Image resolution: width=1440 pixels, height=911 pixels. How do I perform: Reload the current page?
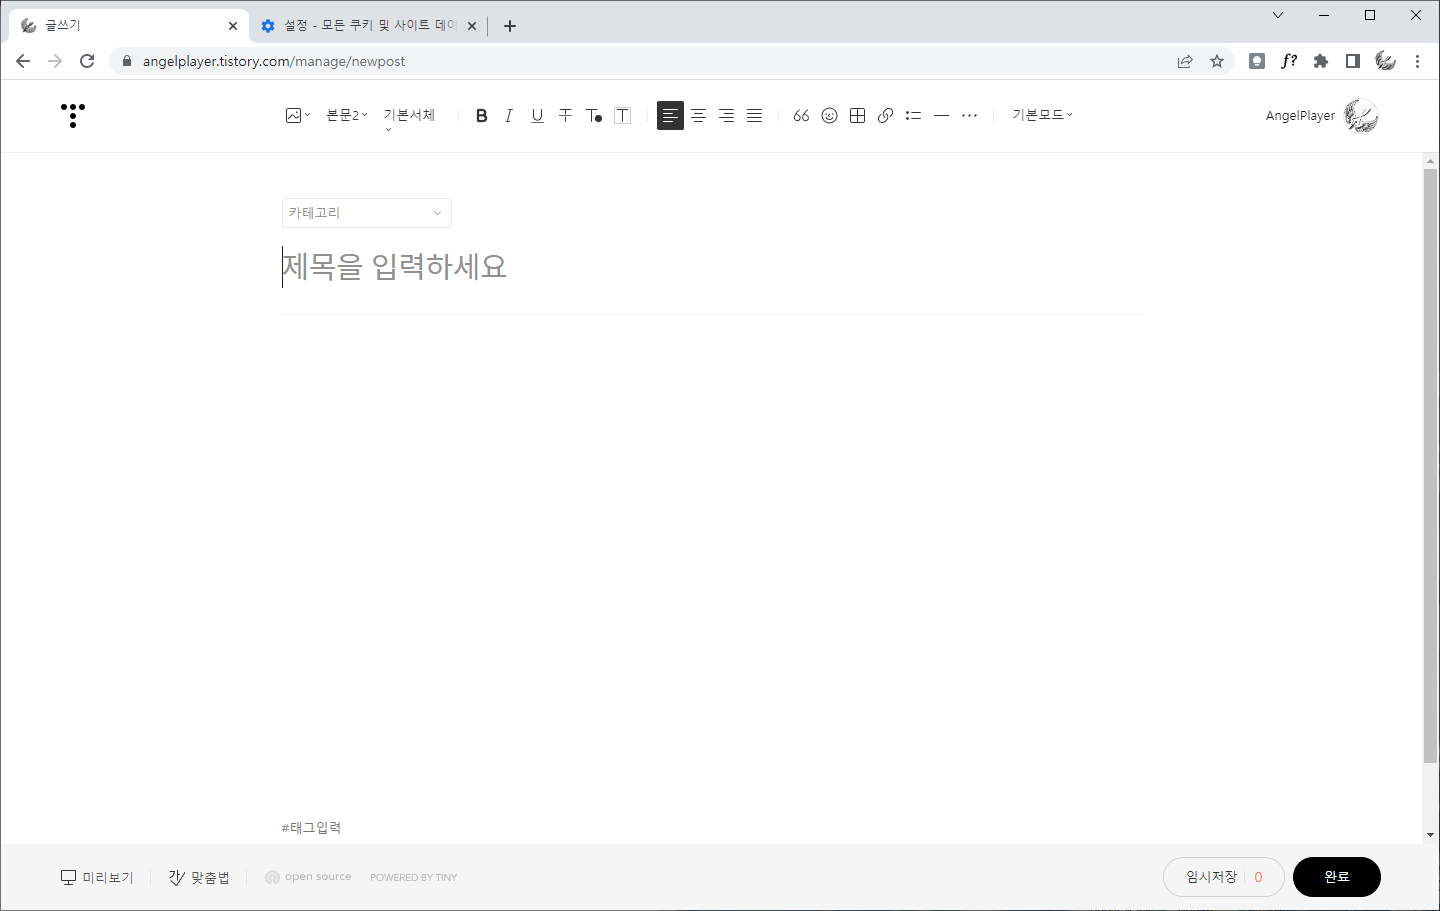pos(87,61)
